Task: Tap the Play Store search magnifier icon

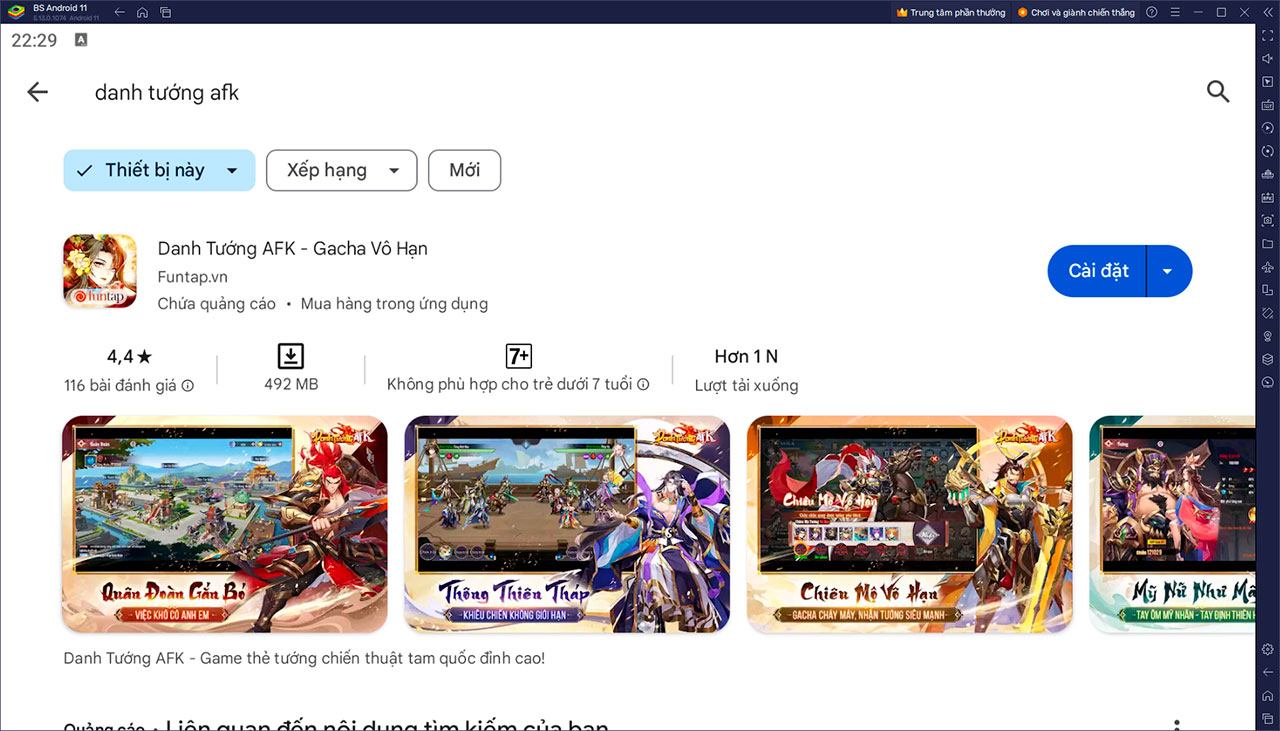Action: (x=1217, y=92)
